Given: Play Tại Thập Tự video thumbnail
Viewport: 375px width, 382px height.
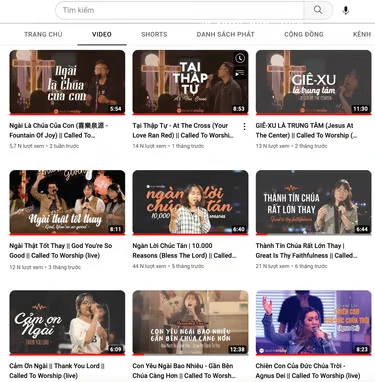Looking at the screenshot, I should tap(190, 82).
